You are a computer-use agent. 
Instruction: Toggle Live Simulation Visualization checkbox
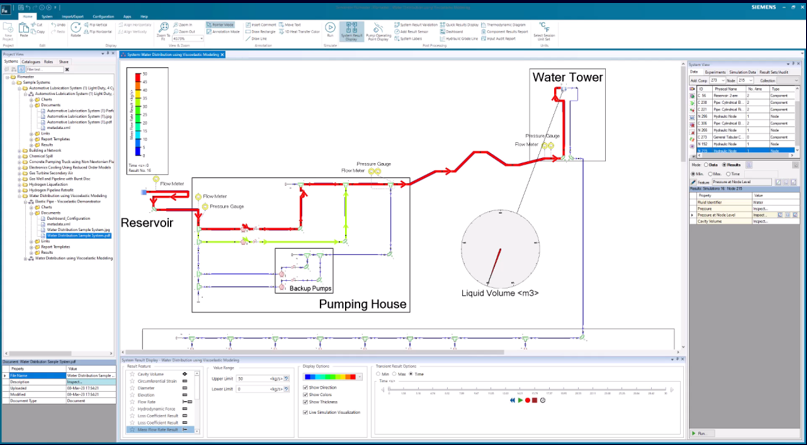point(306,413)
